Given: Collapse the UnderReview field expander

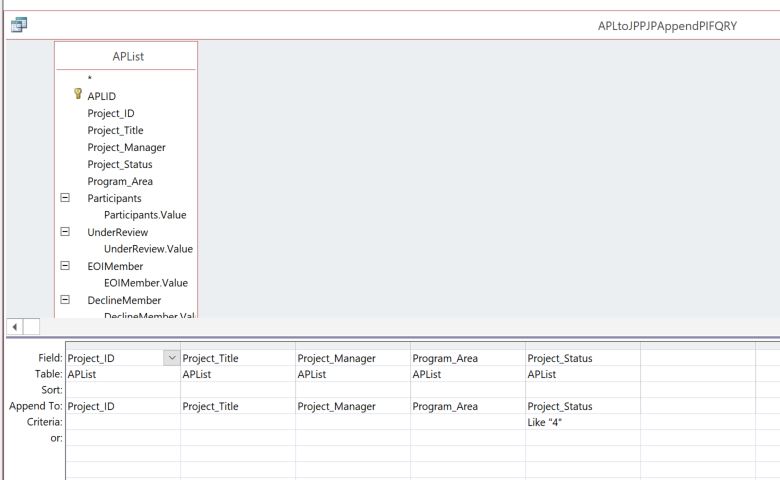Looking at the screenshot, I should (x=66, y=232).
